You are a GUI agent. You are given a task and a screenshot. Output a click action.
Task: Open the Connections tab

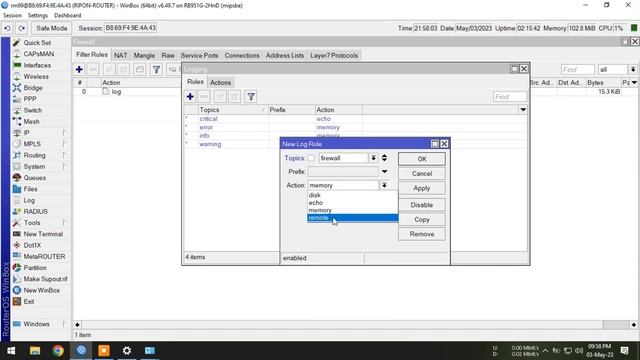(242, 56)
